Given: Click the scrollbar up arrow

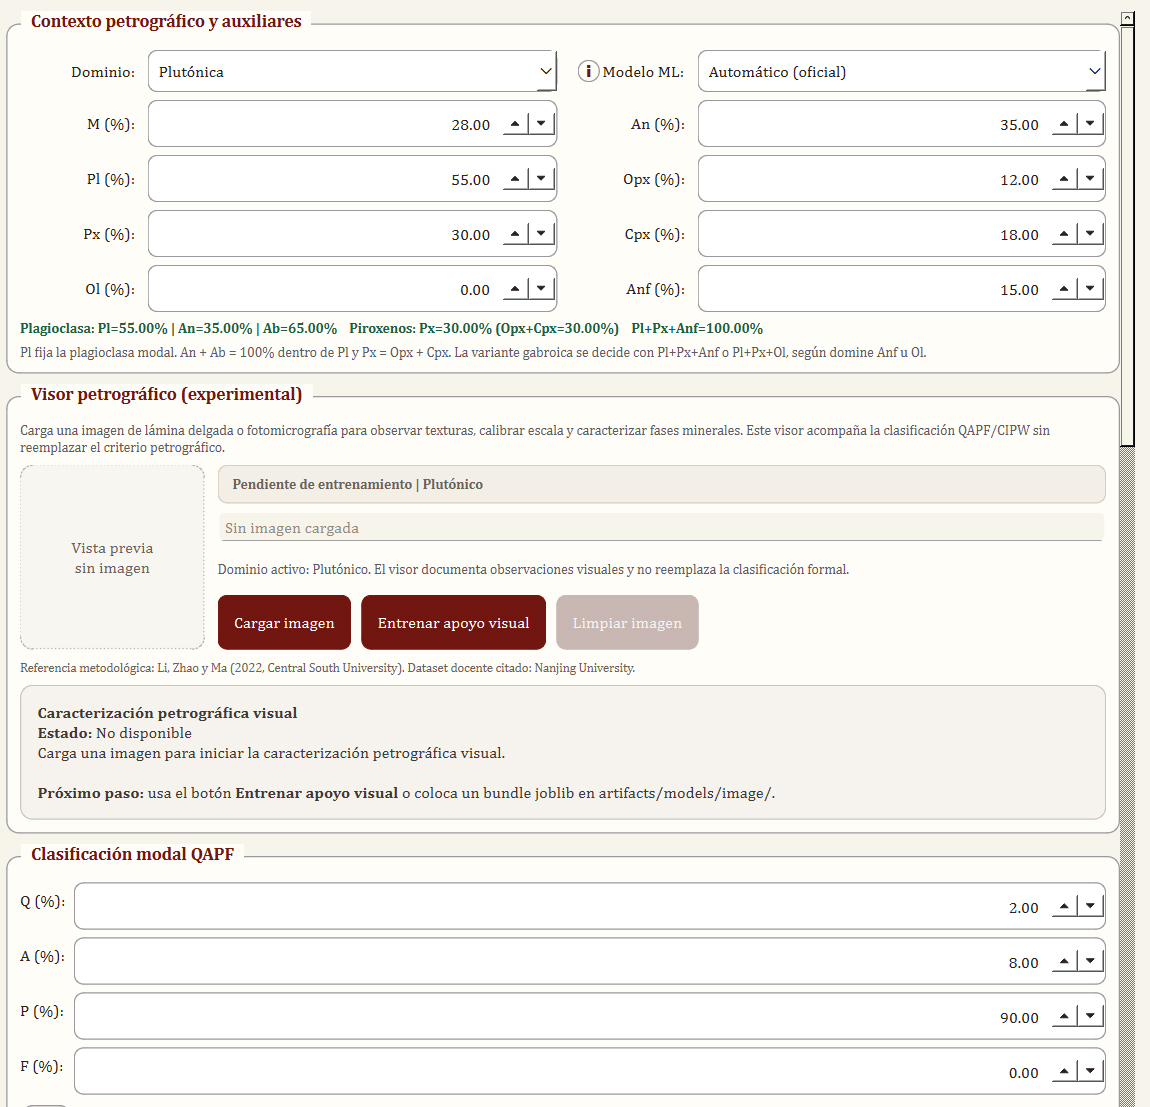Looking at the screenshot, I should click(x=1127, y=18).
